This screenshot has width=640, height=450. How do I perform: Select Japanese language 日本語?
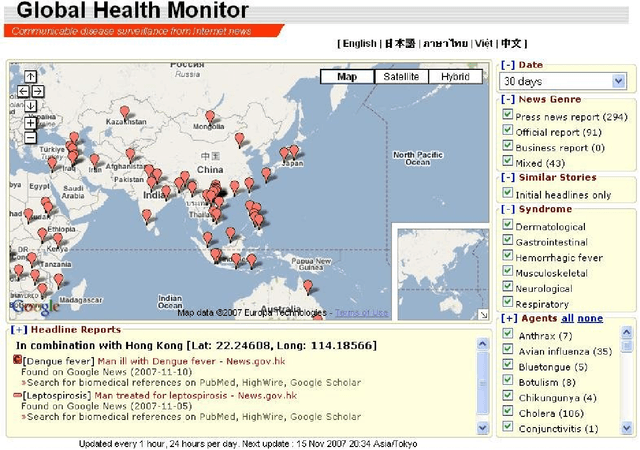pyautogui.click(x=400, y=43)
